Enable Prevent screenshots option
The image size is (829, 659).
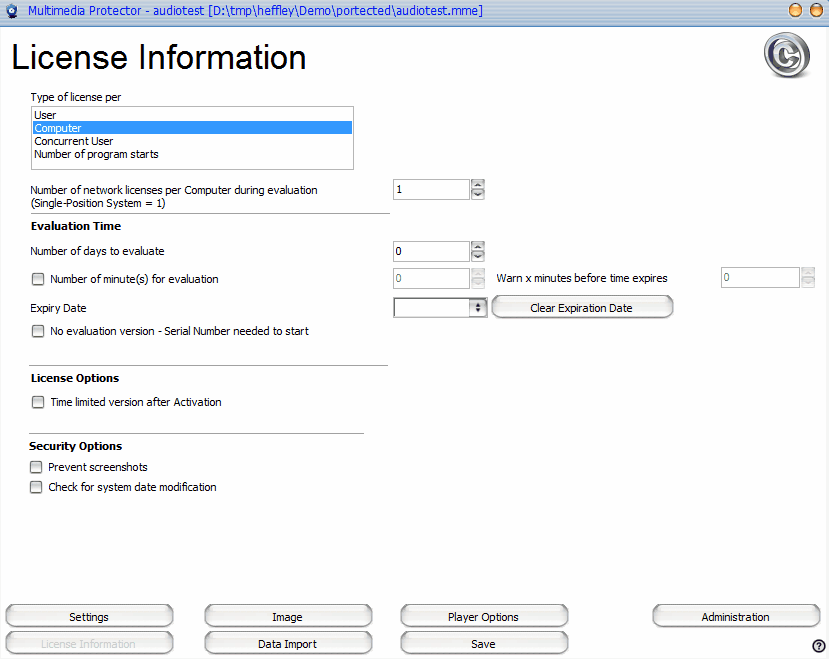pyautogui.click(x=37, y=467)
